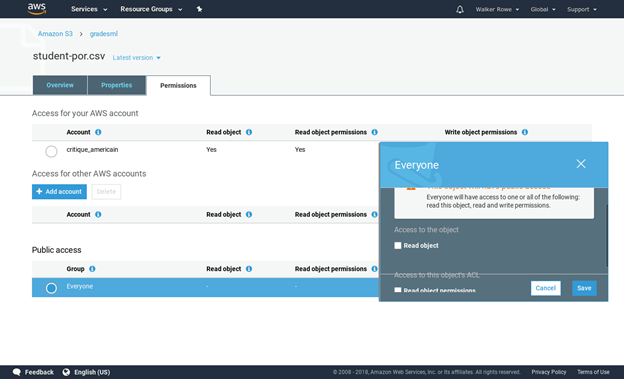
Task: Click the disabled Delete button
Action: pyautogui.click(x=106, y=191)
